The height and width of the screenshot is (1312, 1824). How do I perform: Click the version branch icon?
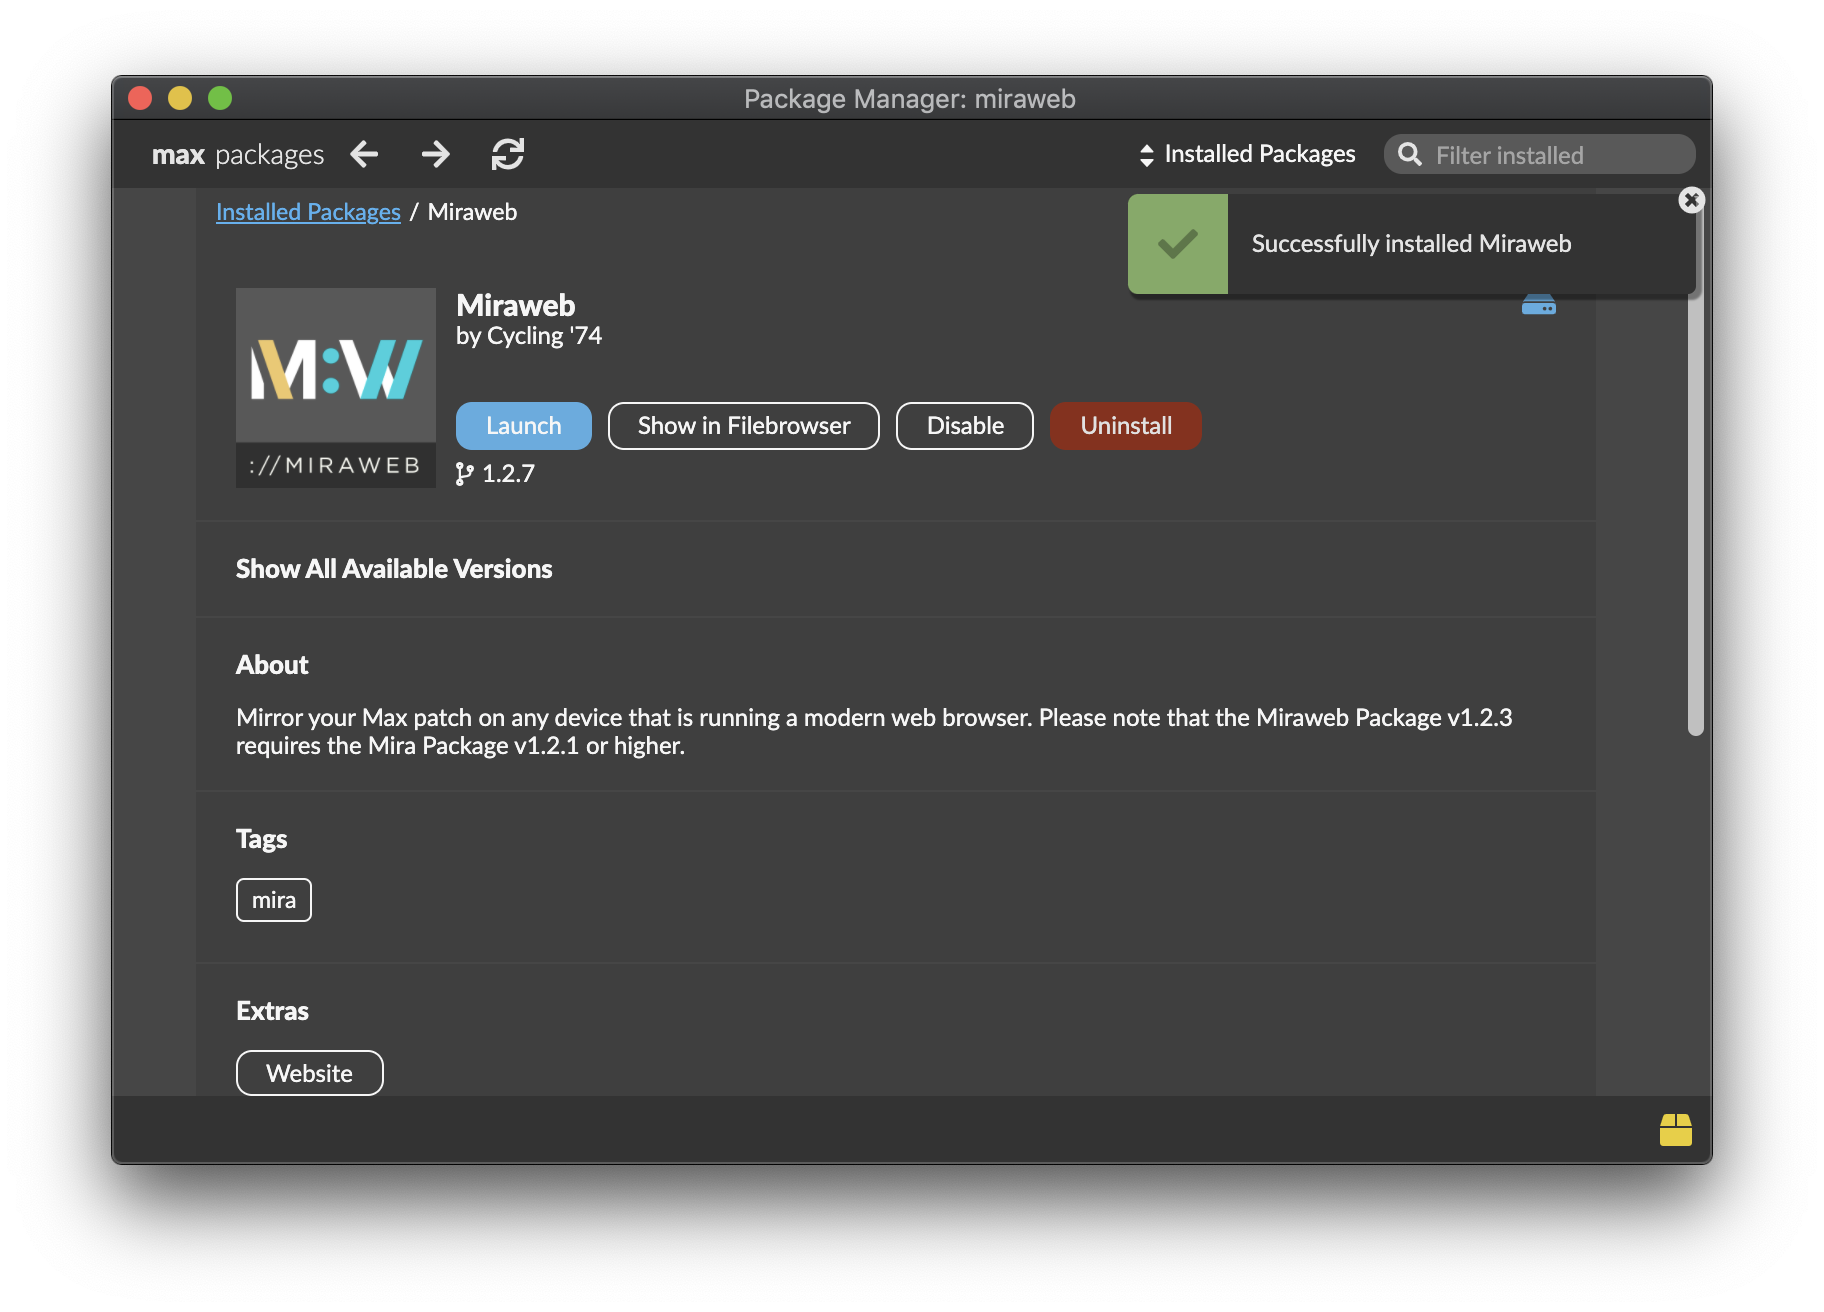(x=464, y=474)
